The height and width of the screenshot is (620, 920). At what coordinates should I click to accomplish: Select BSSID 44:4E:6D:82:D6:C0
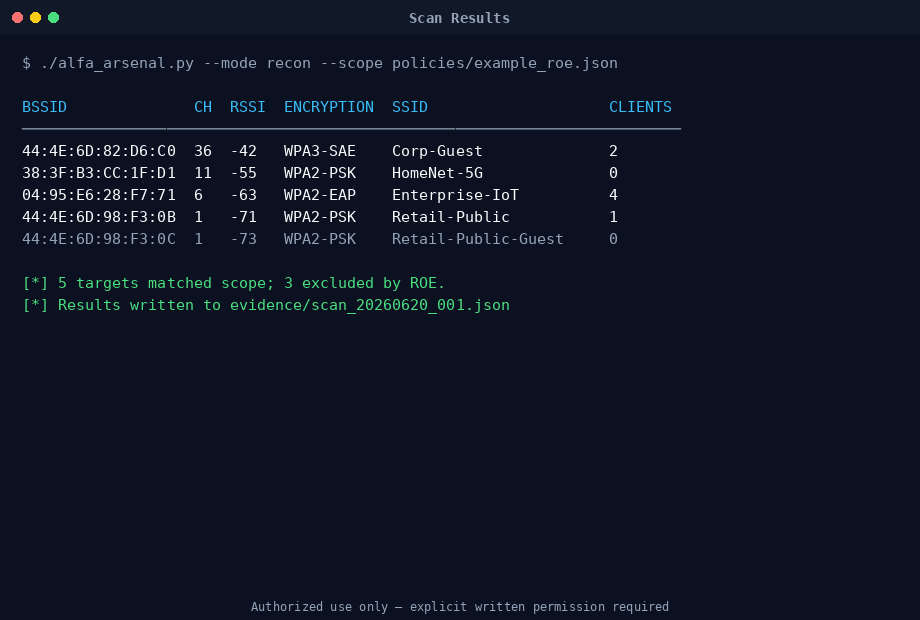[99, 151]
